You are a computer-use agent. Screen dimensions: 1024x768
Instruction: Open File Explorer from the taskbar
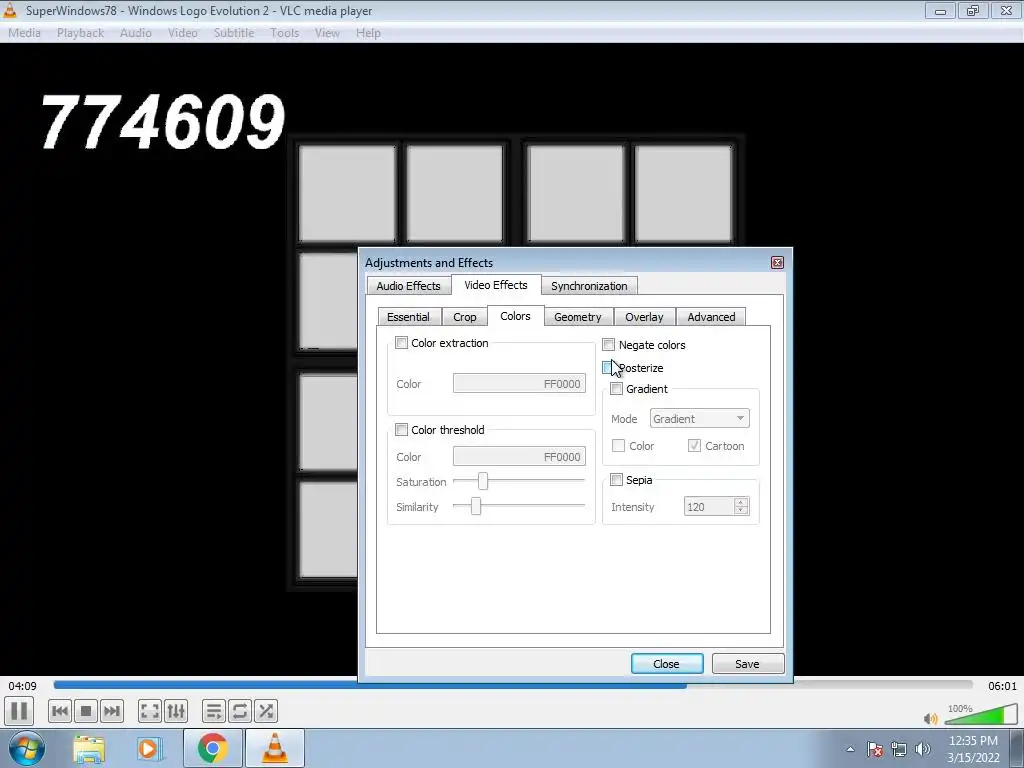(x=89, y=748)
